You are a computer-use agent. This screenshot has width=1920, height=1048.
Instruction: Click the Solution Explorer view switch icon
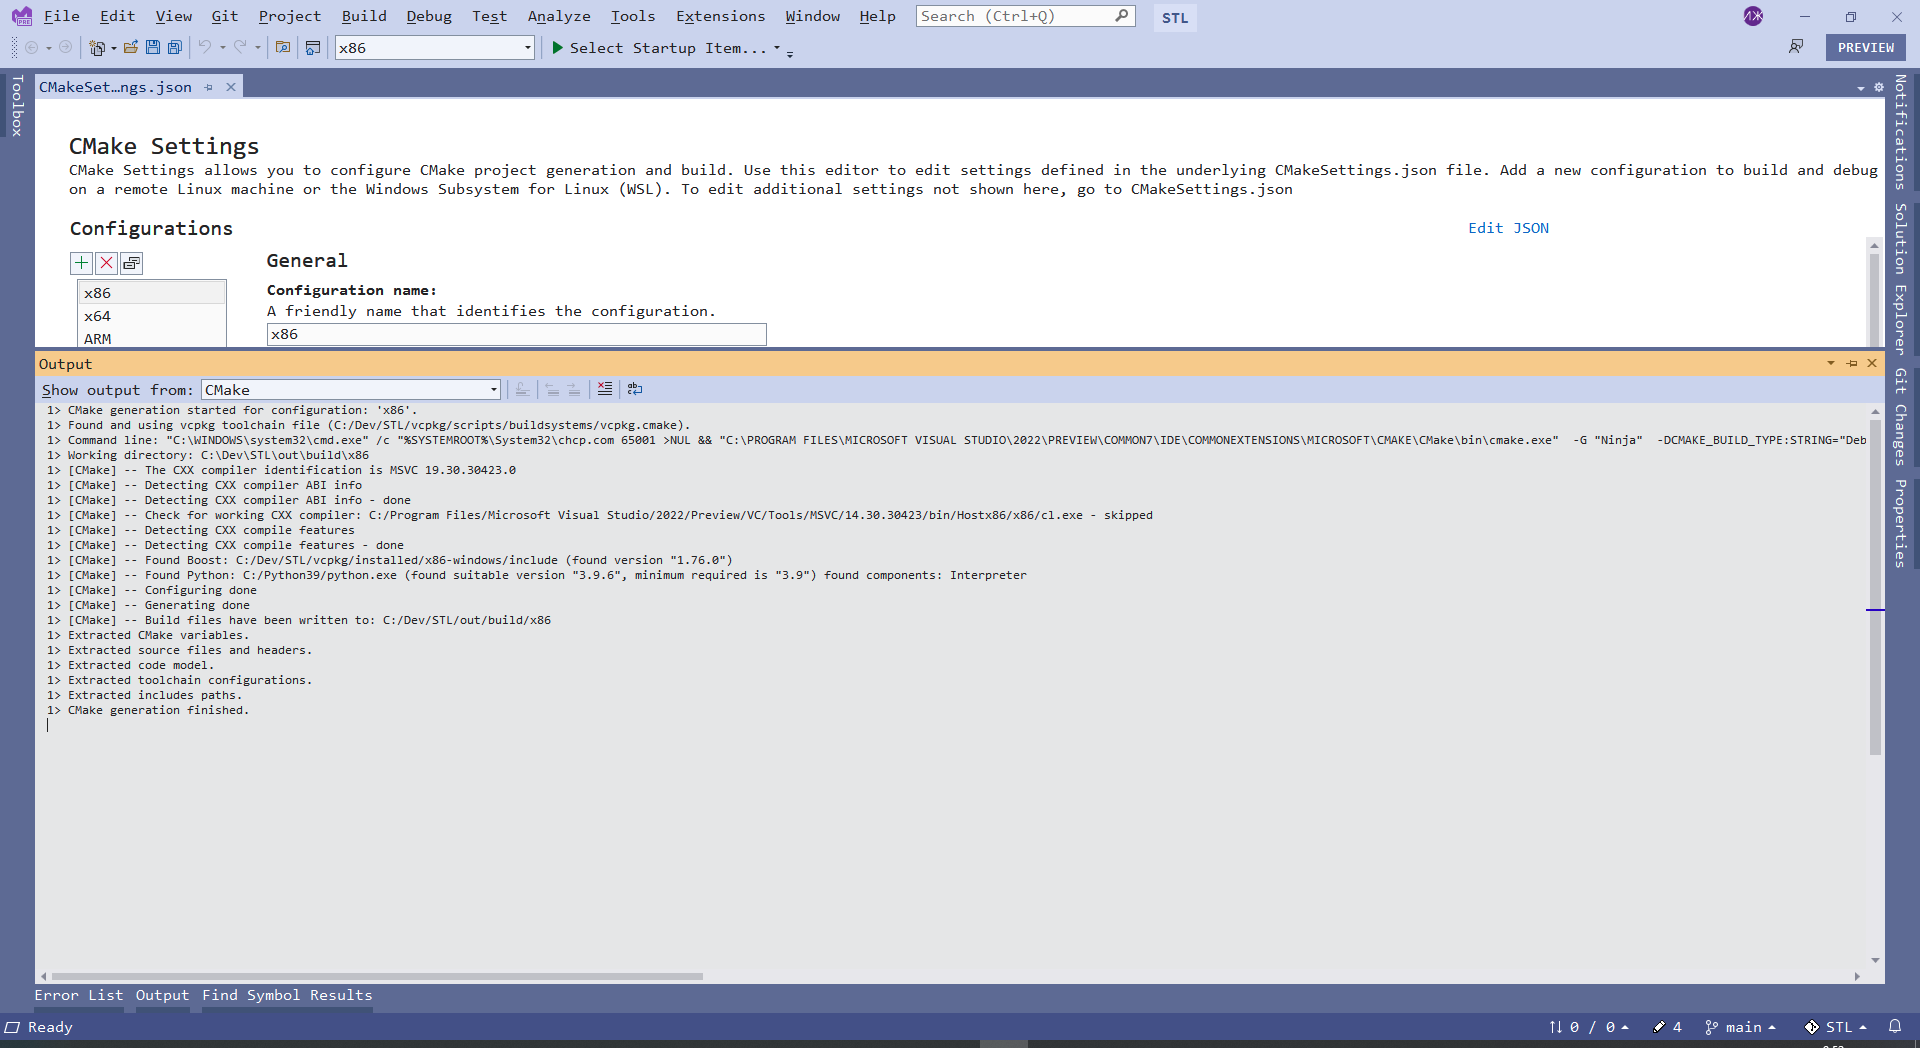click(x=313, y=47)
